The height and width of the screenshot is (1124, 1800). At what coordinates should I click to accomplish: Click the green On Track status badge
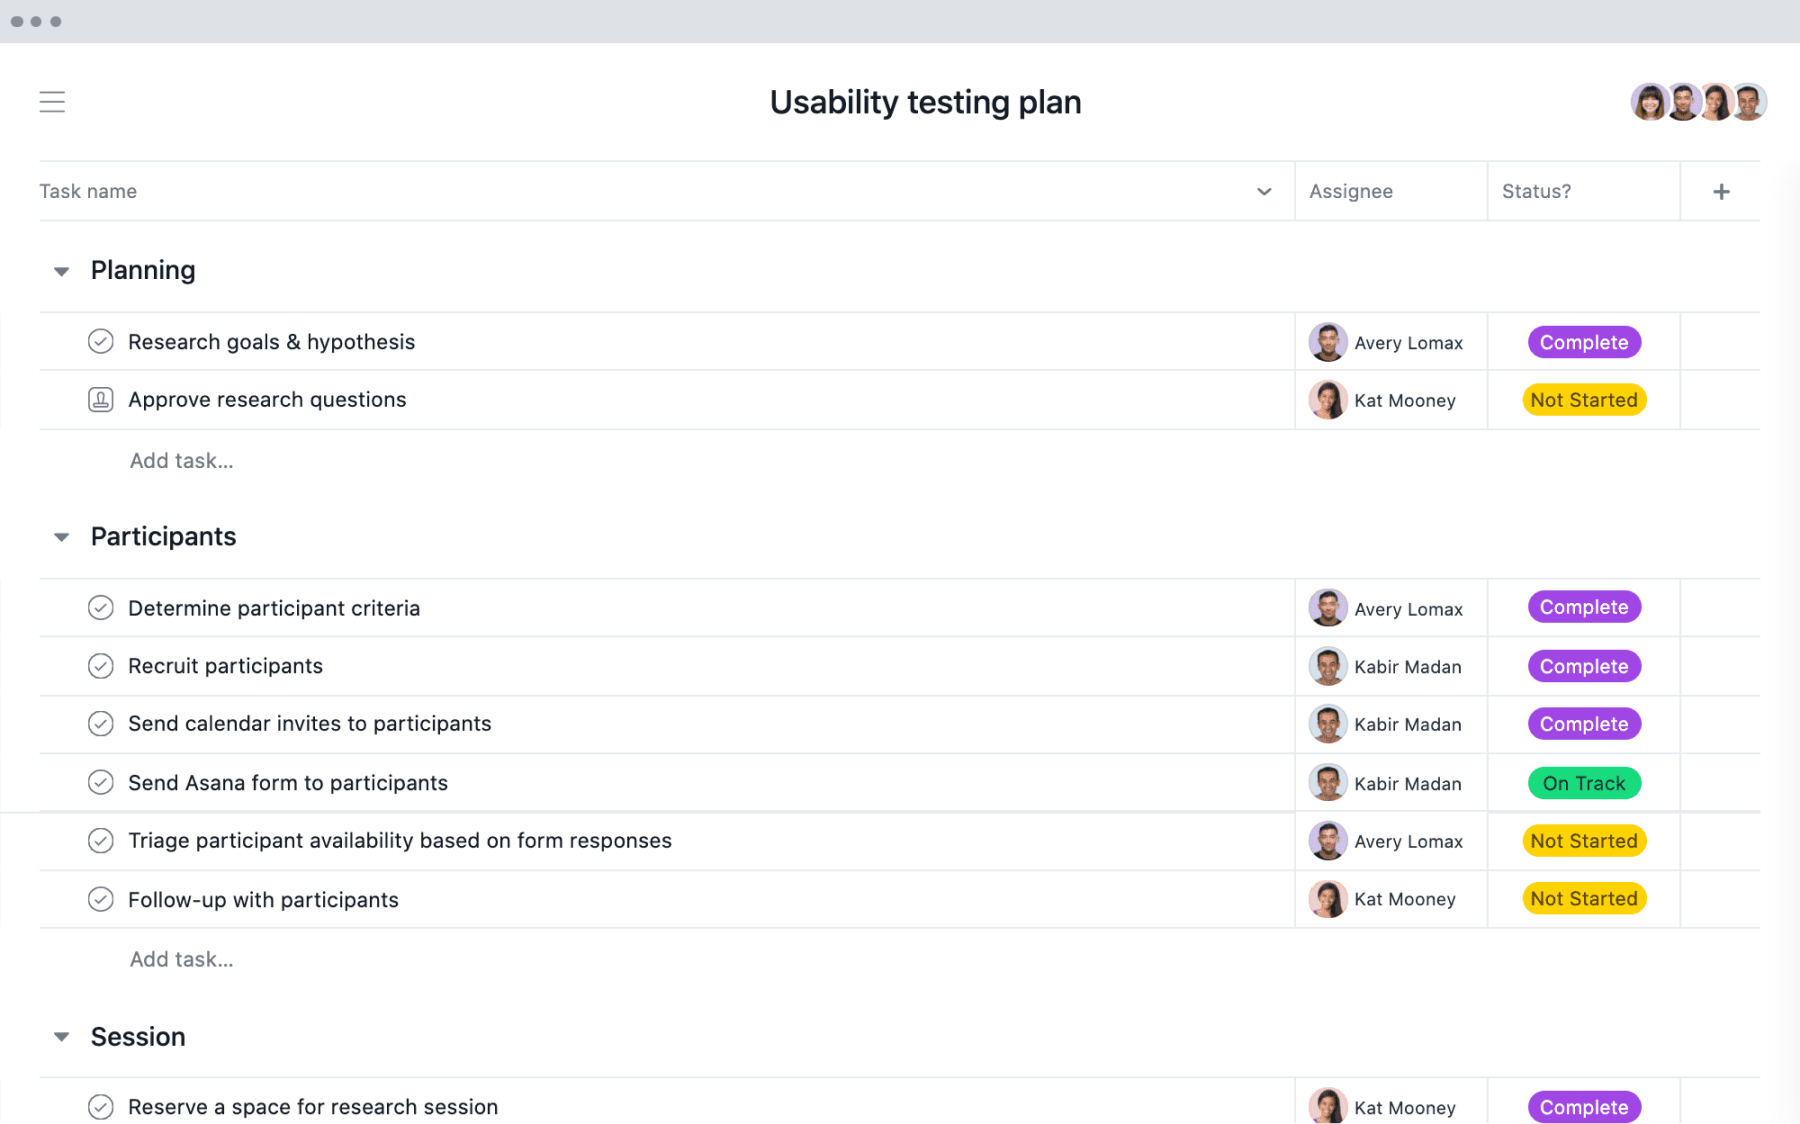(1584, 783)
